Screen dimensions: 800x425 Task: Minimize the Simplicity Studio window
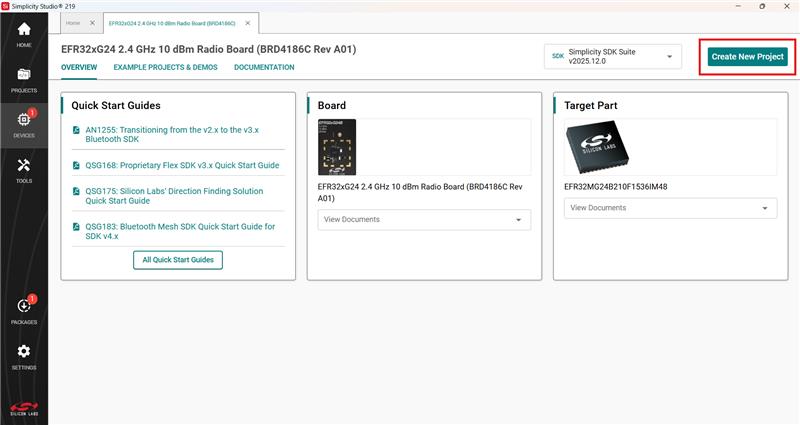click(738, 6)
